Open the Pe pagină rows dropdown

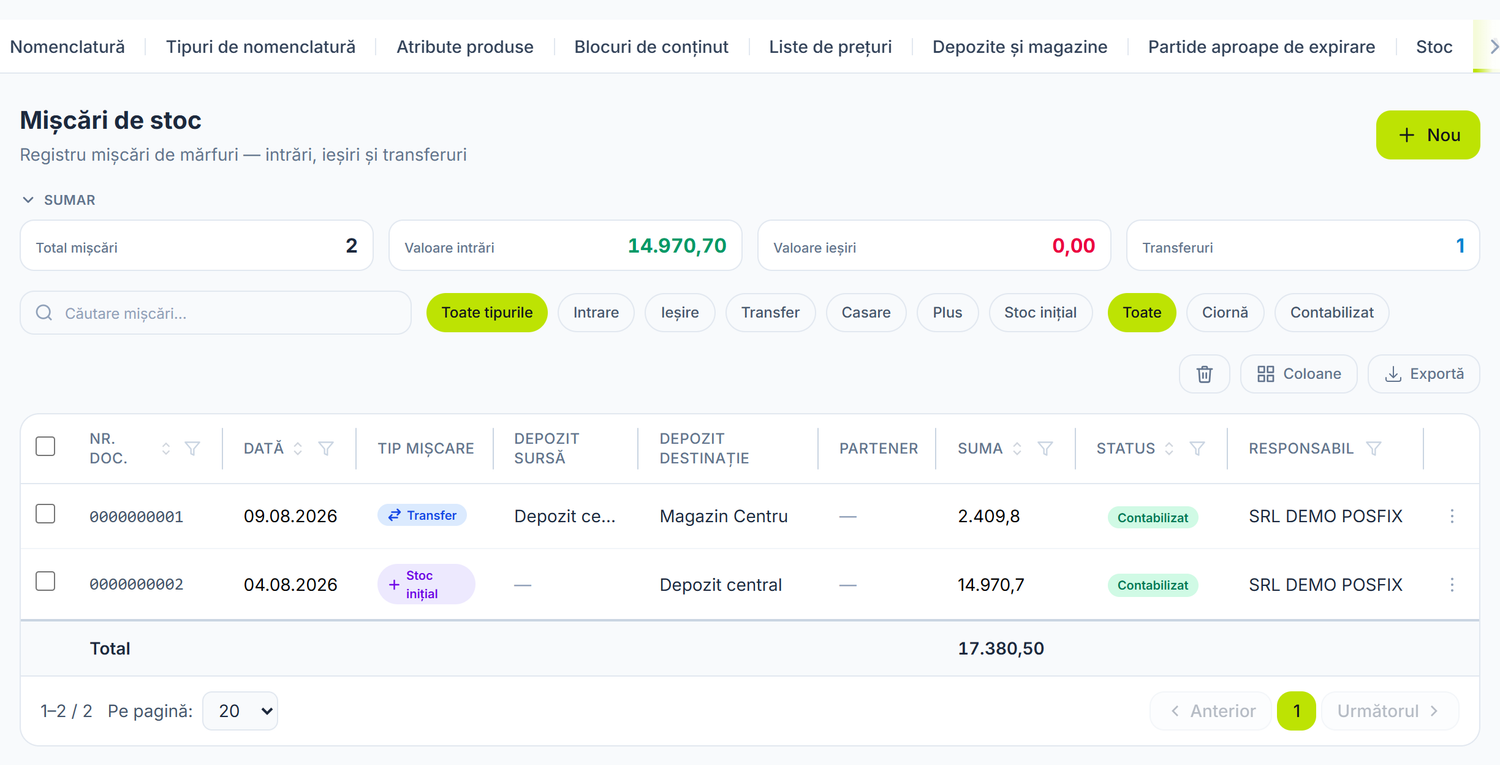pyautogui.click(x=240, y=711)
